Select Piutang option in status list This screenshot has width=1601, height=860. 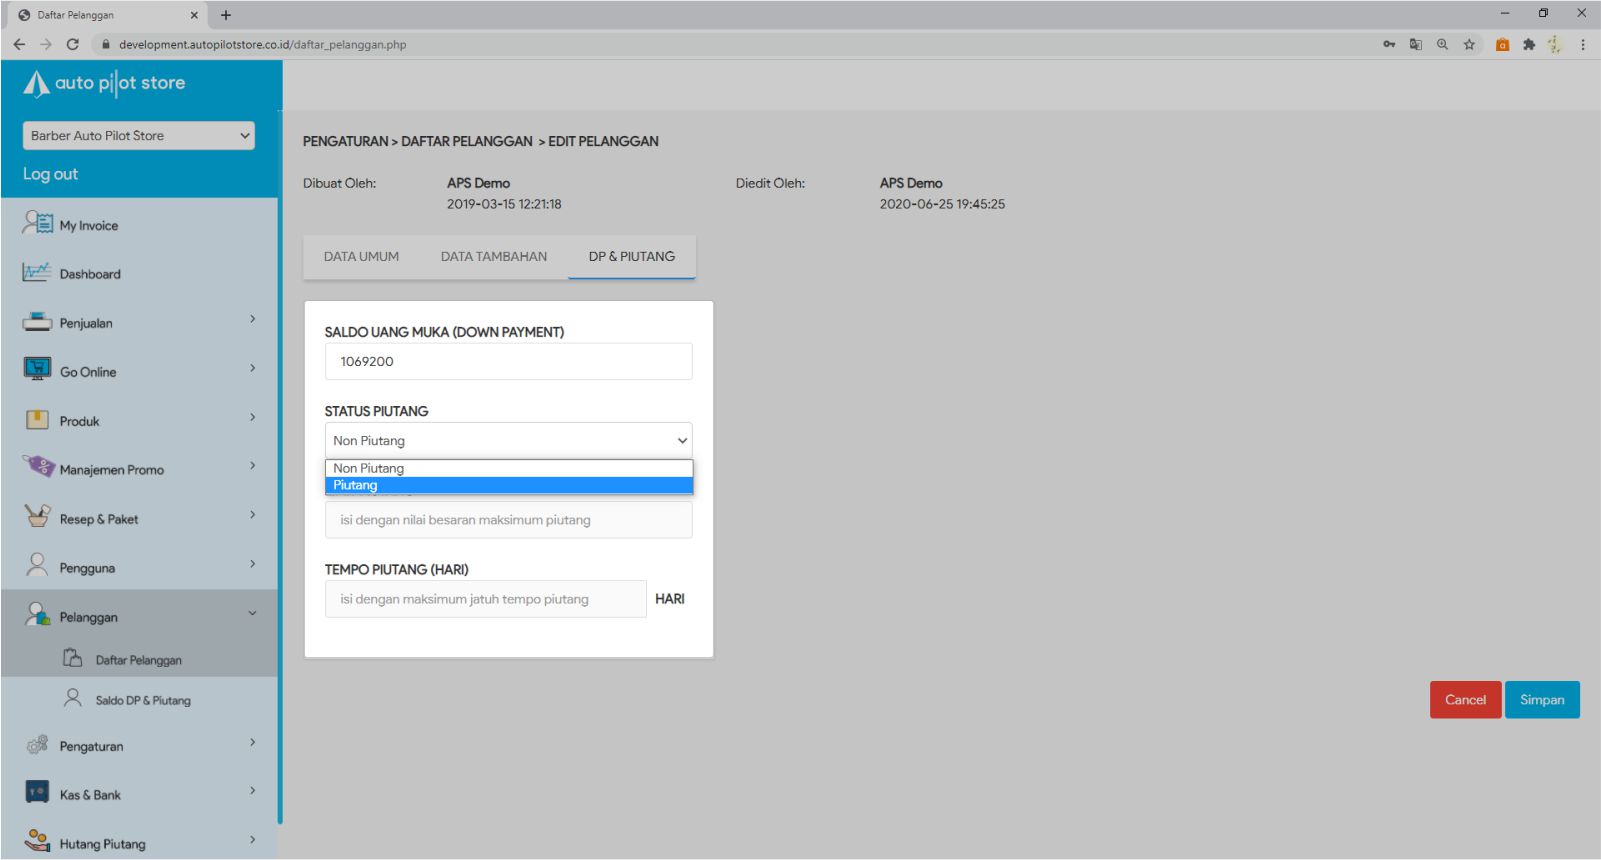508,486
